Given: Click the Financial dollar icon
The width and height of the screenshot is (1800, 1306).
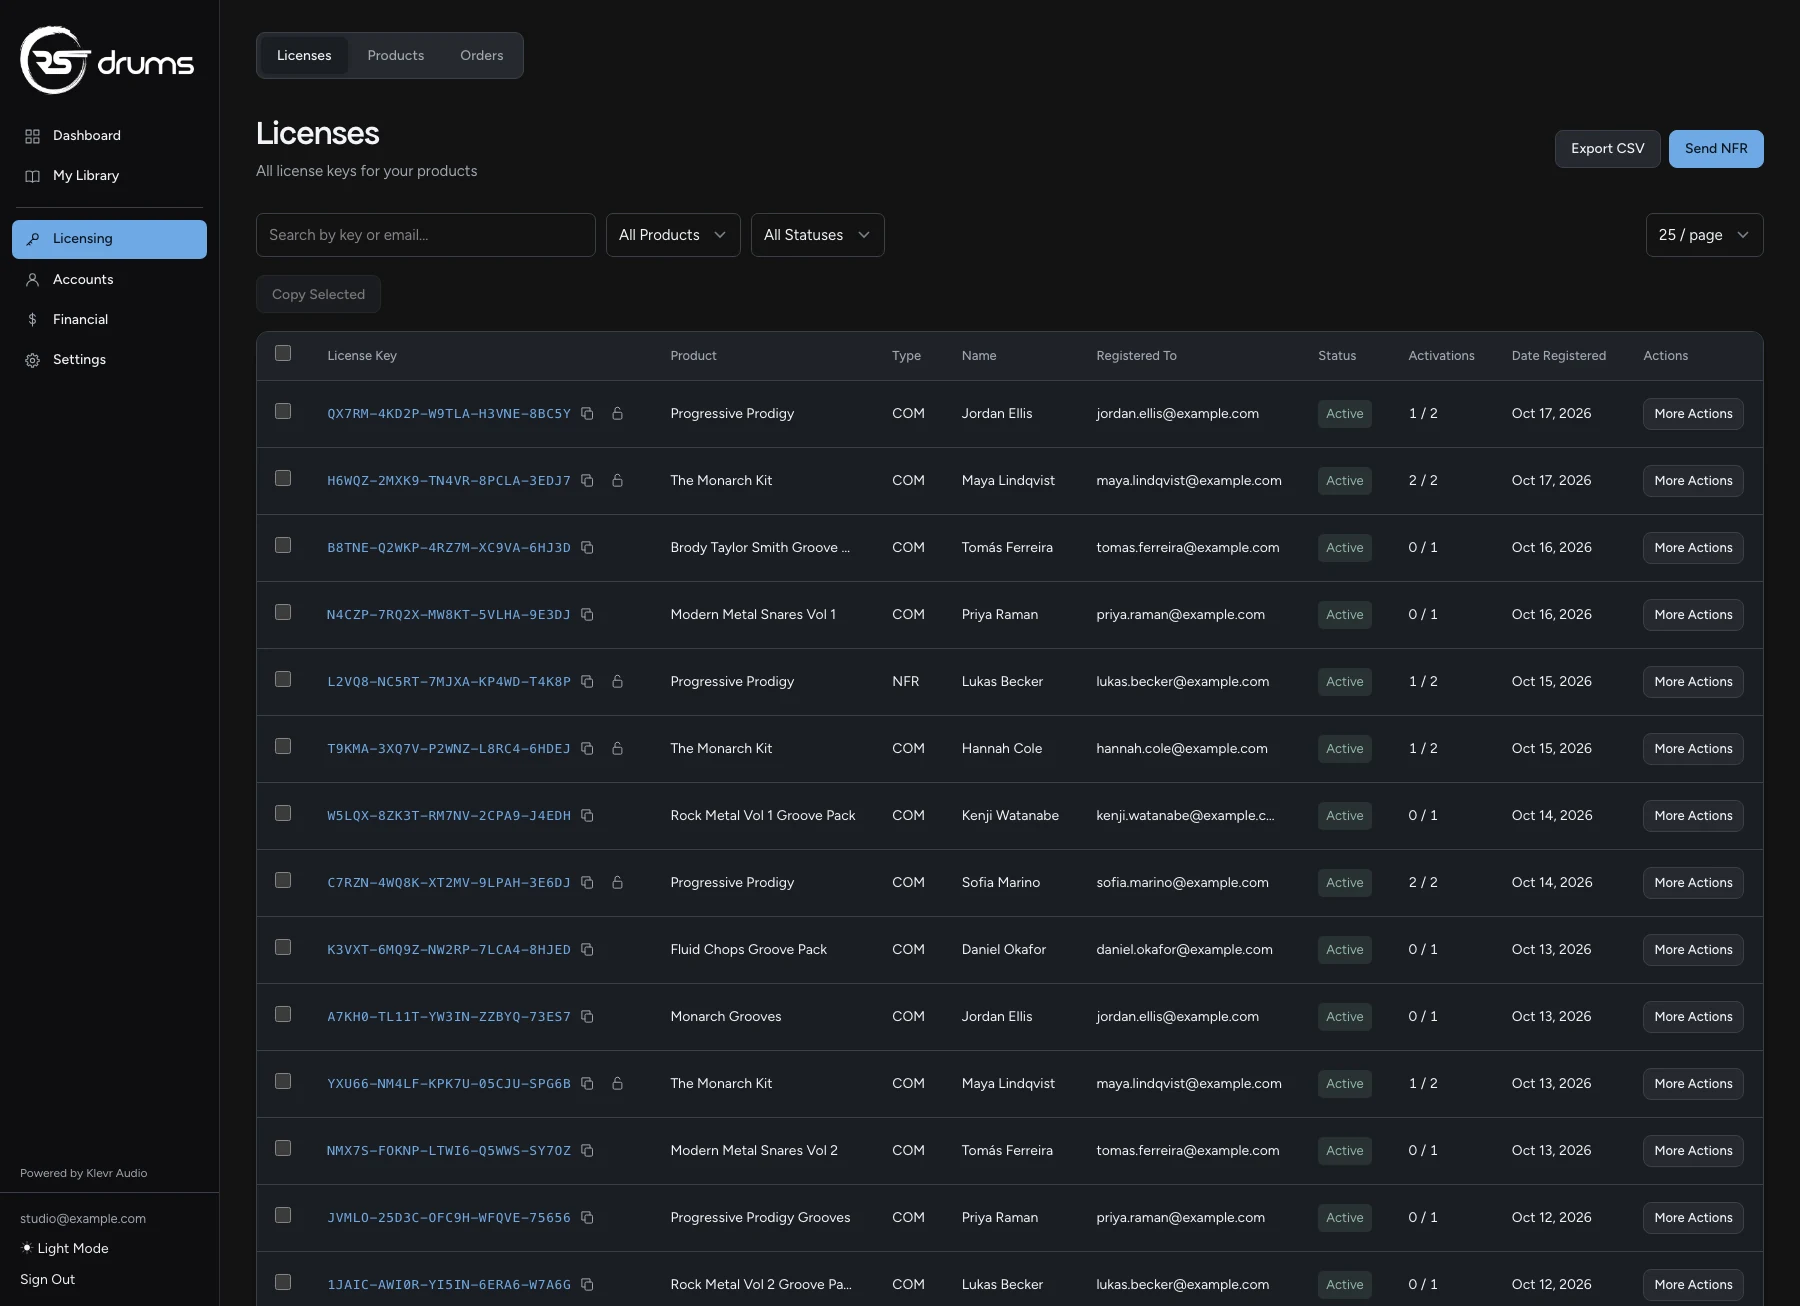Looking at the screenshot, I should click(32, 320).
